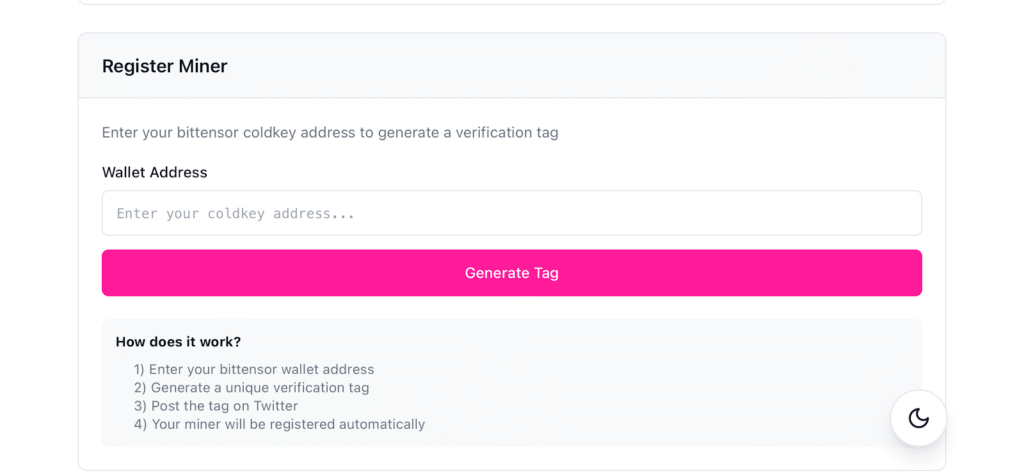Select the Register Miner heading
Image resolution: width=1024 pixels, height=473 pixels.
[164, 66]
